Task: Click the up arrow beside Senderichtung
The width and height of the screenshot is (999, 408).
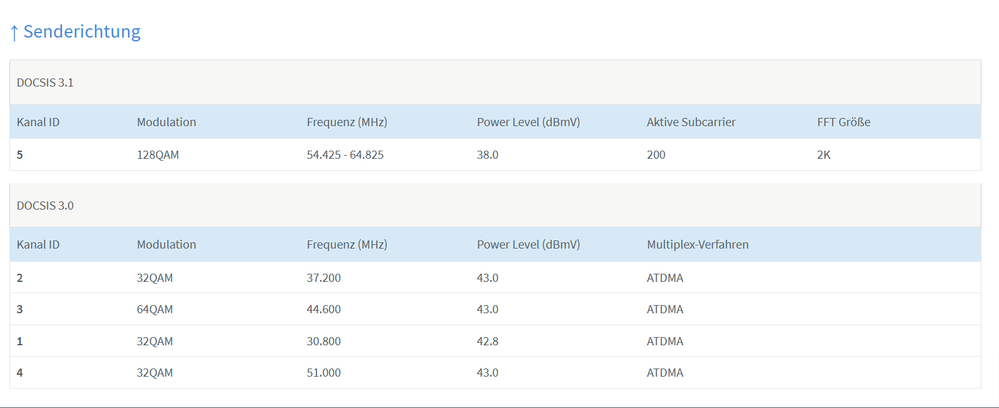Action: pyautogui.click(x=14, y=32)
